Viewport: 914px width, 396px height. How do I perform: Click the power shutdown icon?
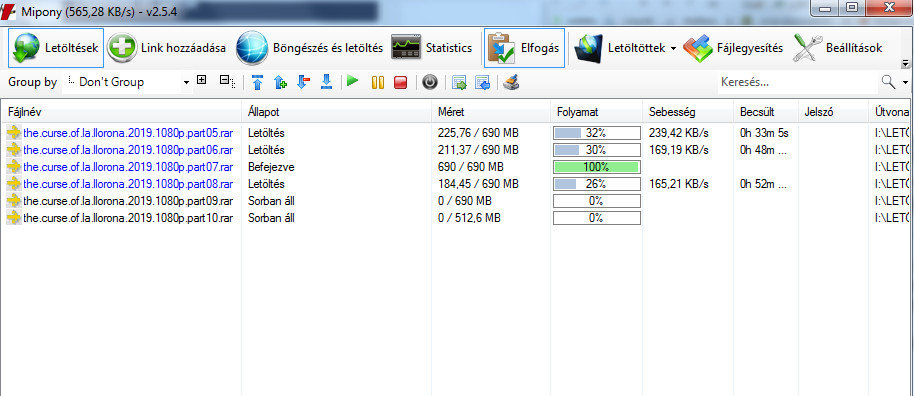pos(430,83)
